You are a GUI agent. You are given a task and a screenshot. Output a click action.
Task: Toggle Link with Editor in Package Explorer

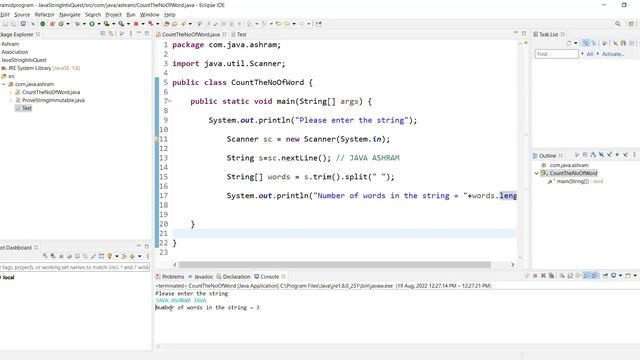pos(111,34)
